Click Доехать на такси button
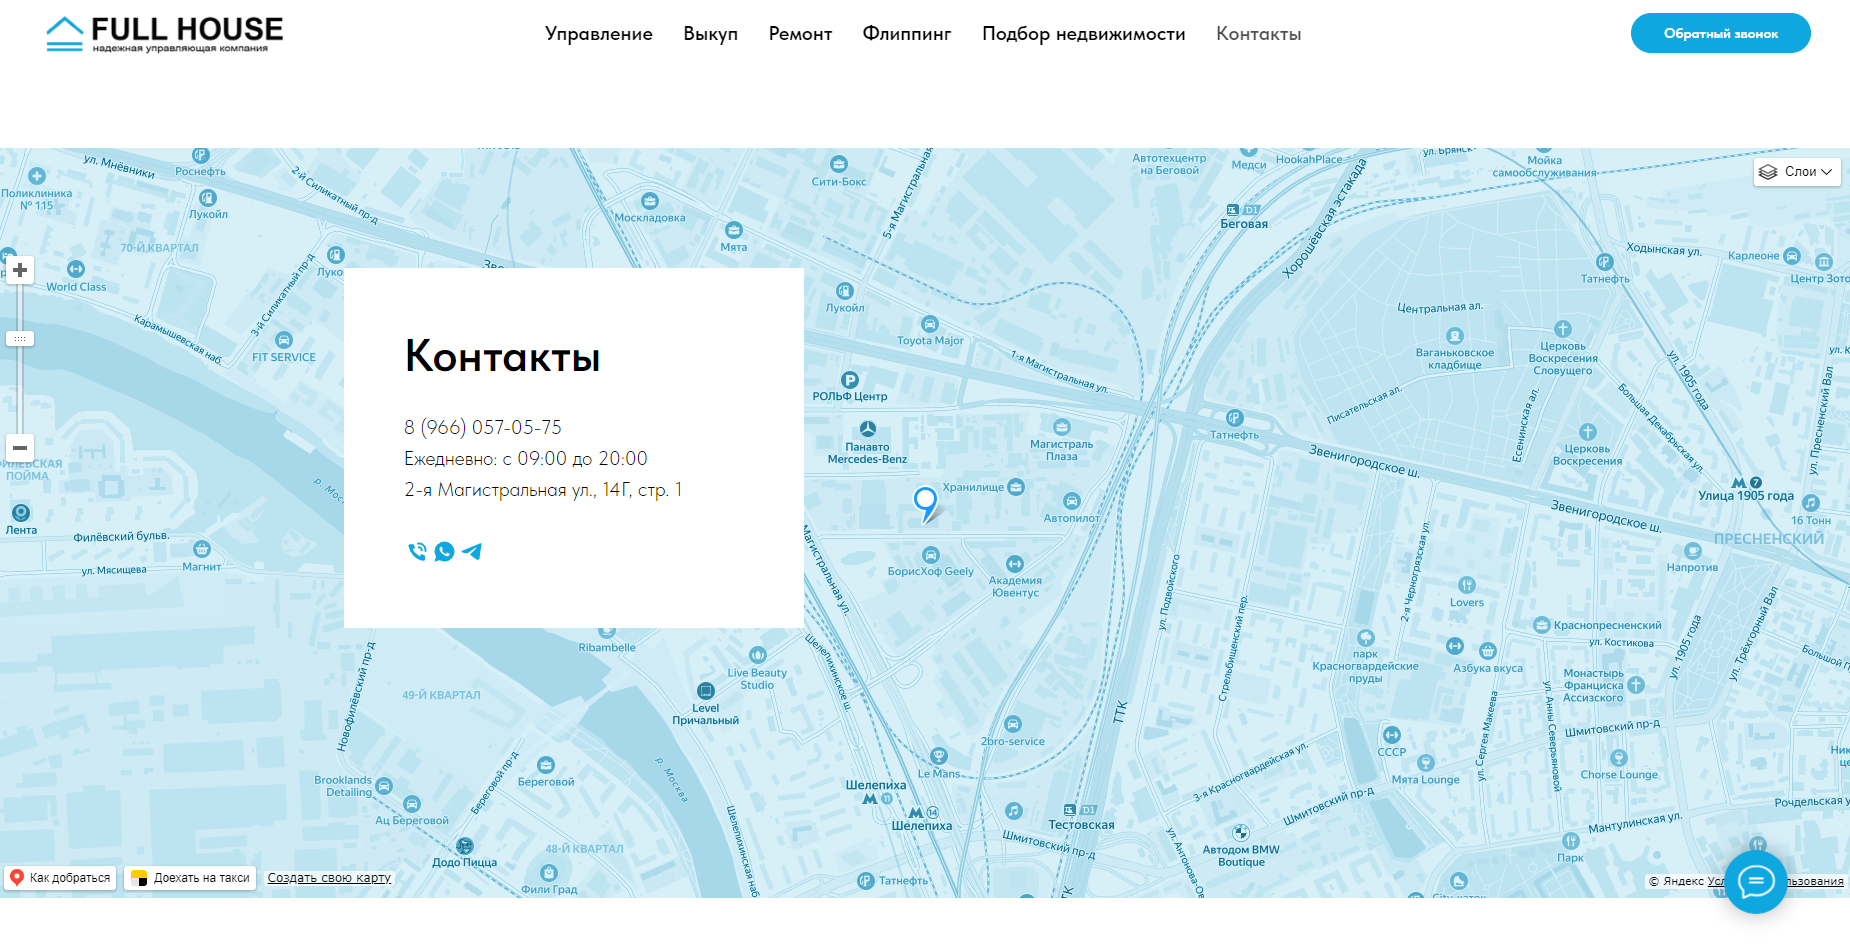Viewport: 1850px width, 952px height. [189, 877]
